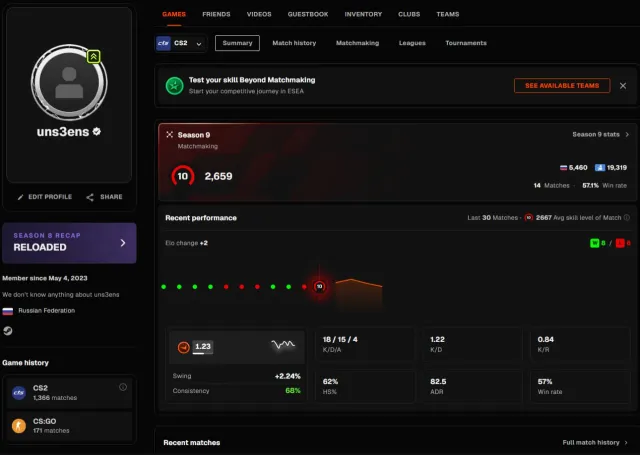
Task: Click See Available Teams button
Action: 562,86
